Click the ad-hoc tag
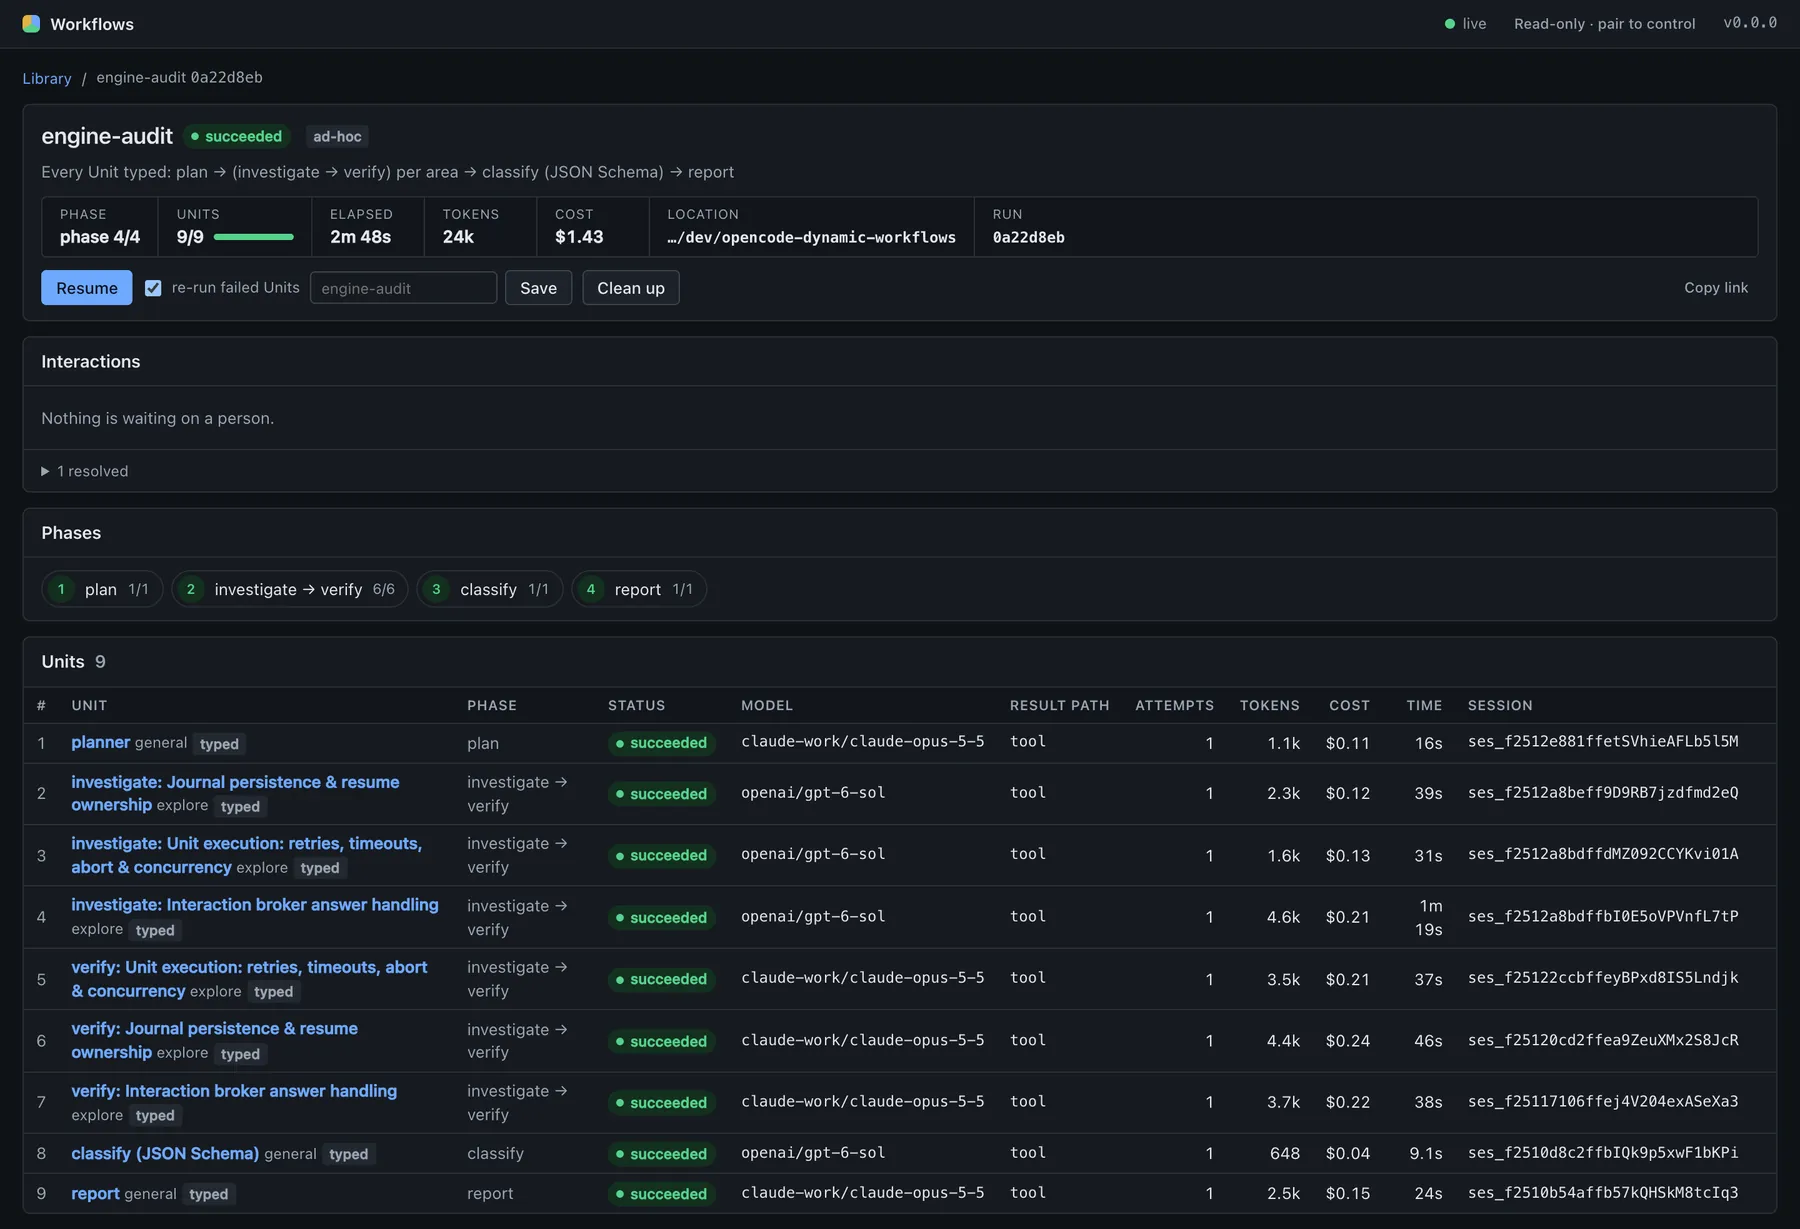1800x1229 pixels. pos(337,136)
